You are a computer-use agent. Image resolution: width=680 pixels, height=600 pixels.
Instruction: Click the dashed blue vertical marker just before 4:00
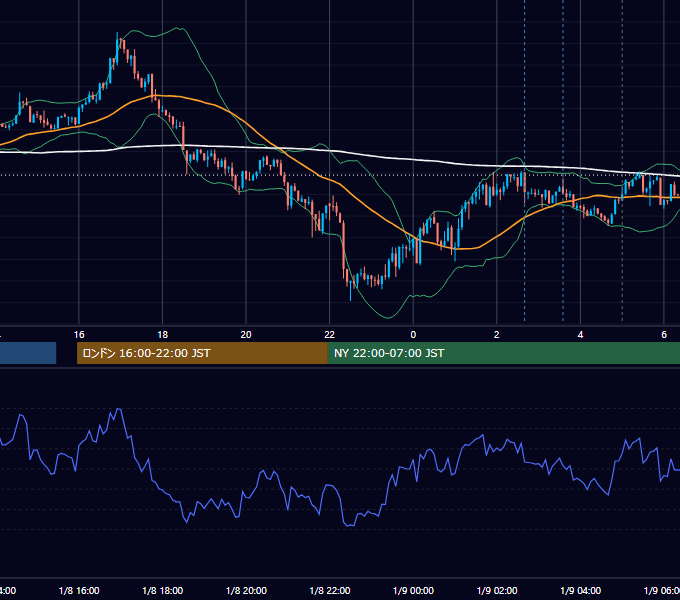click(x=563, y=160)
